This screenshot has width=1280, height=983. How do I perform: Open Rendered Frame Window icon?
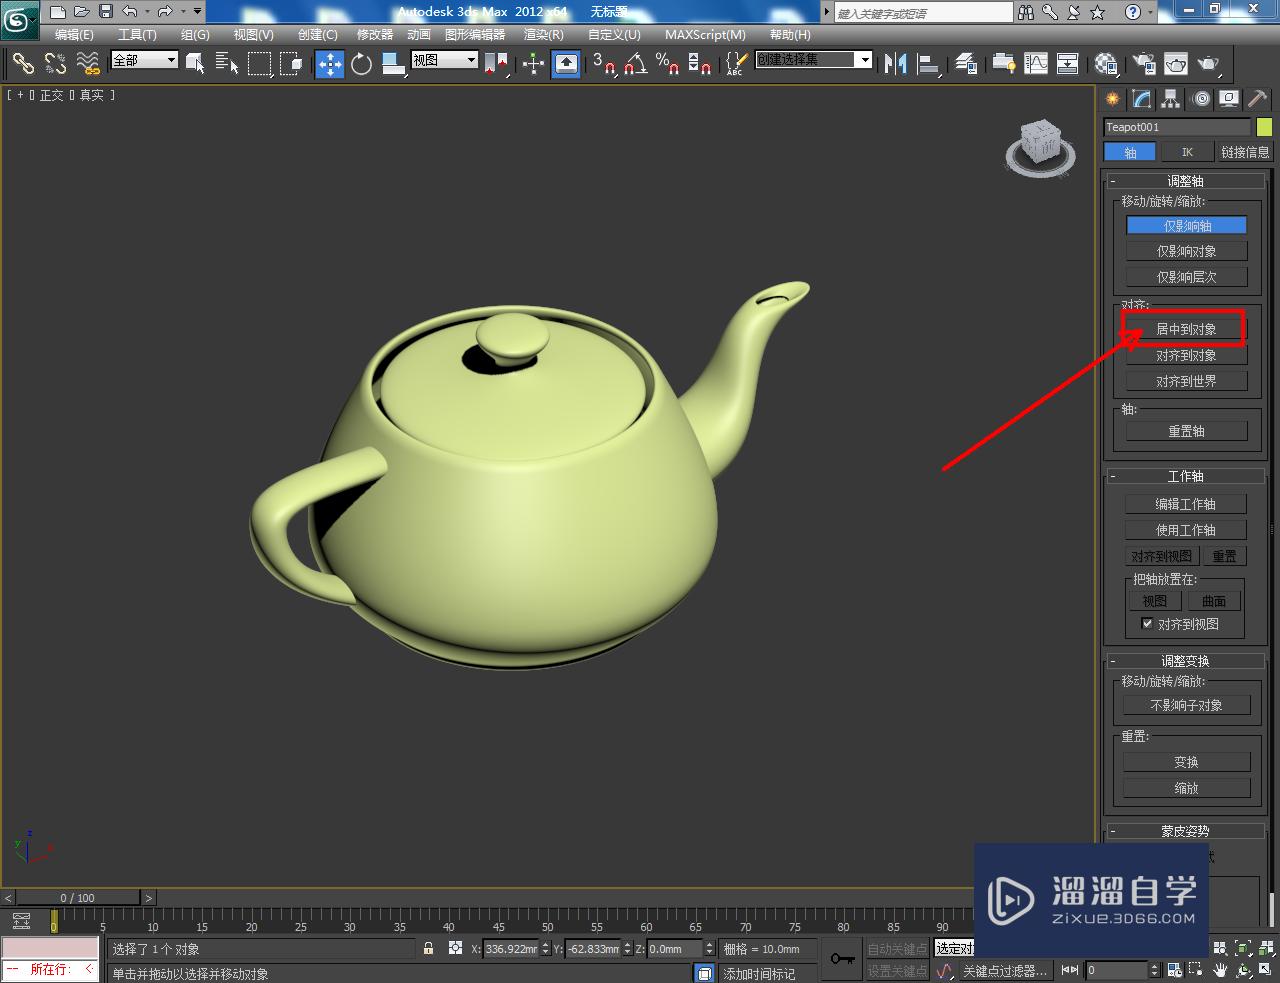tap(1175, 64)
